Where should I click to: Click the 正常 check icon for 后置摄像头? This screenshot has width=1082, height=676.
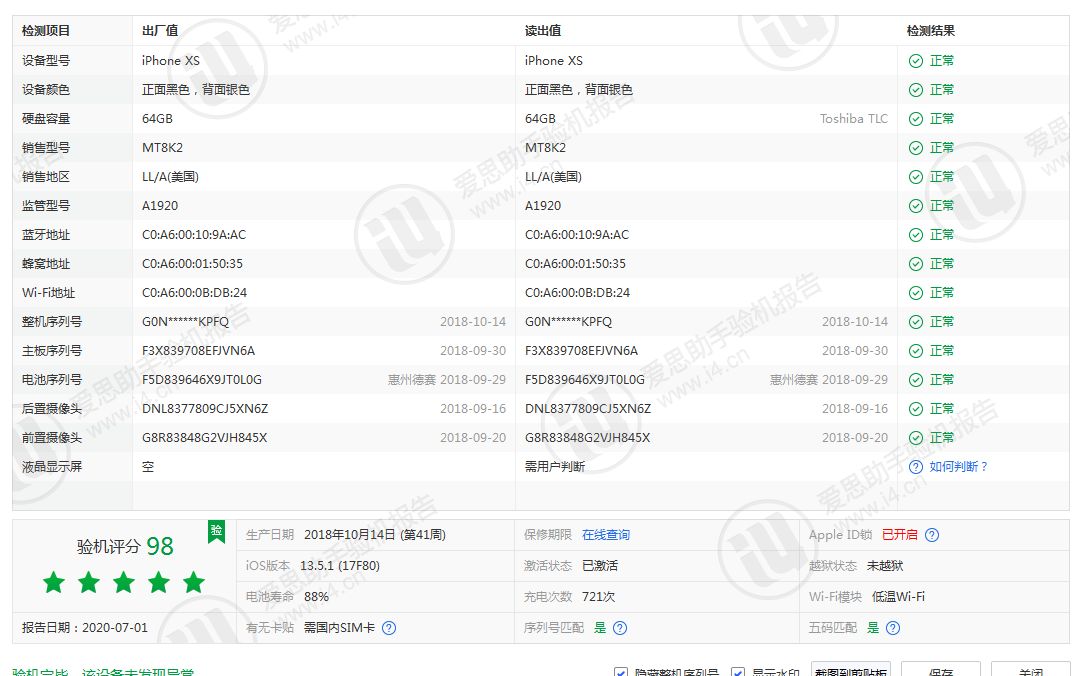pos(916,408)
